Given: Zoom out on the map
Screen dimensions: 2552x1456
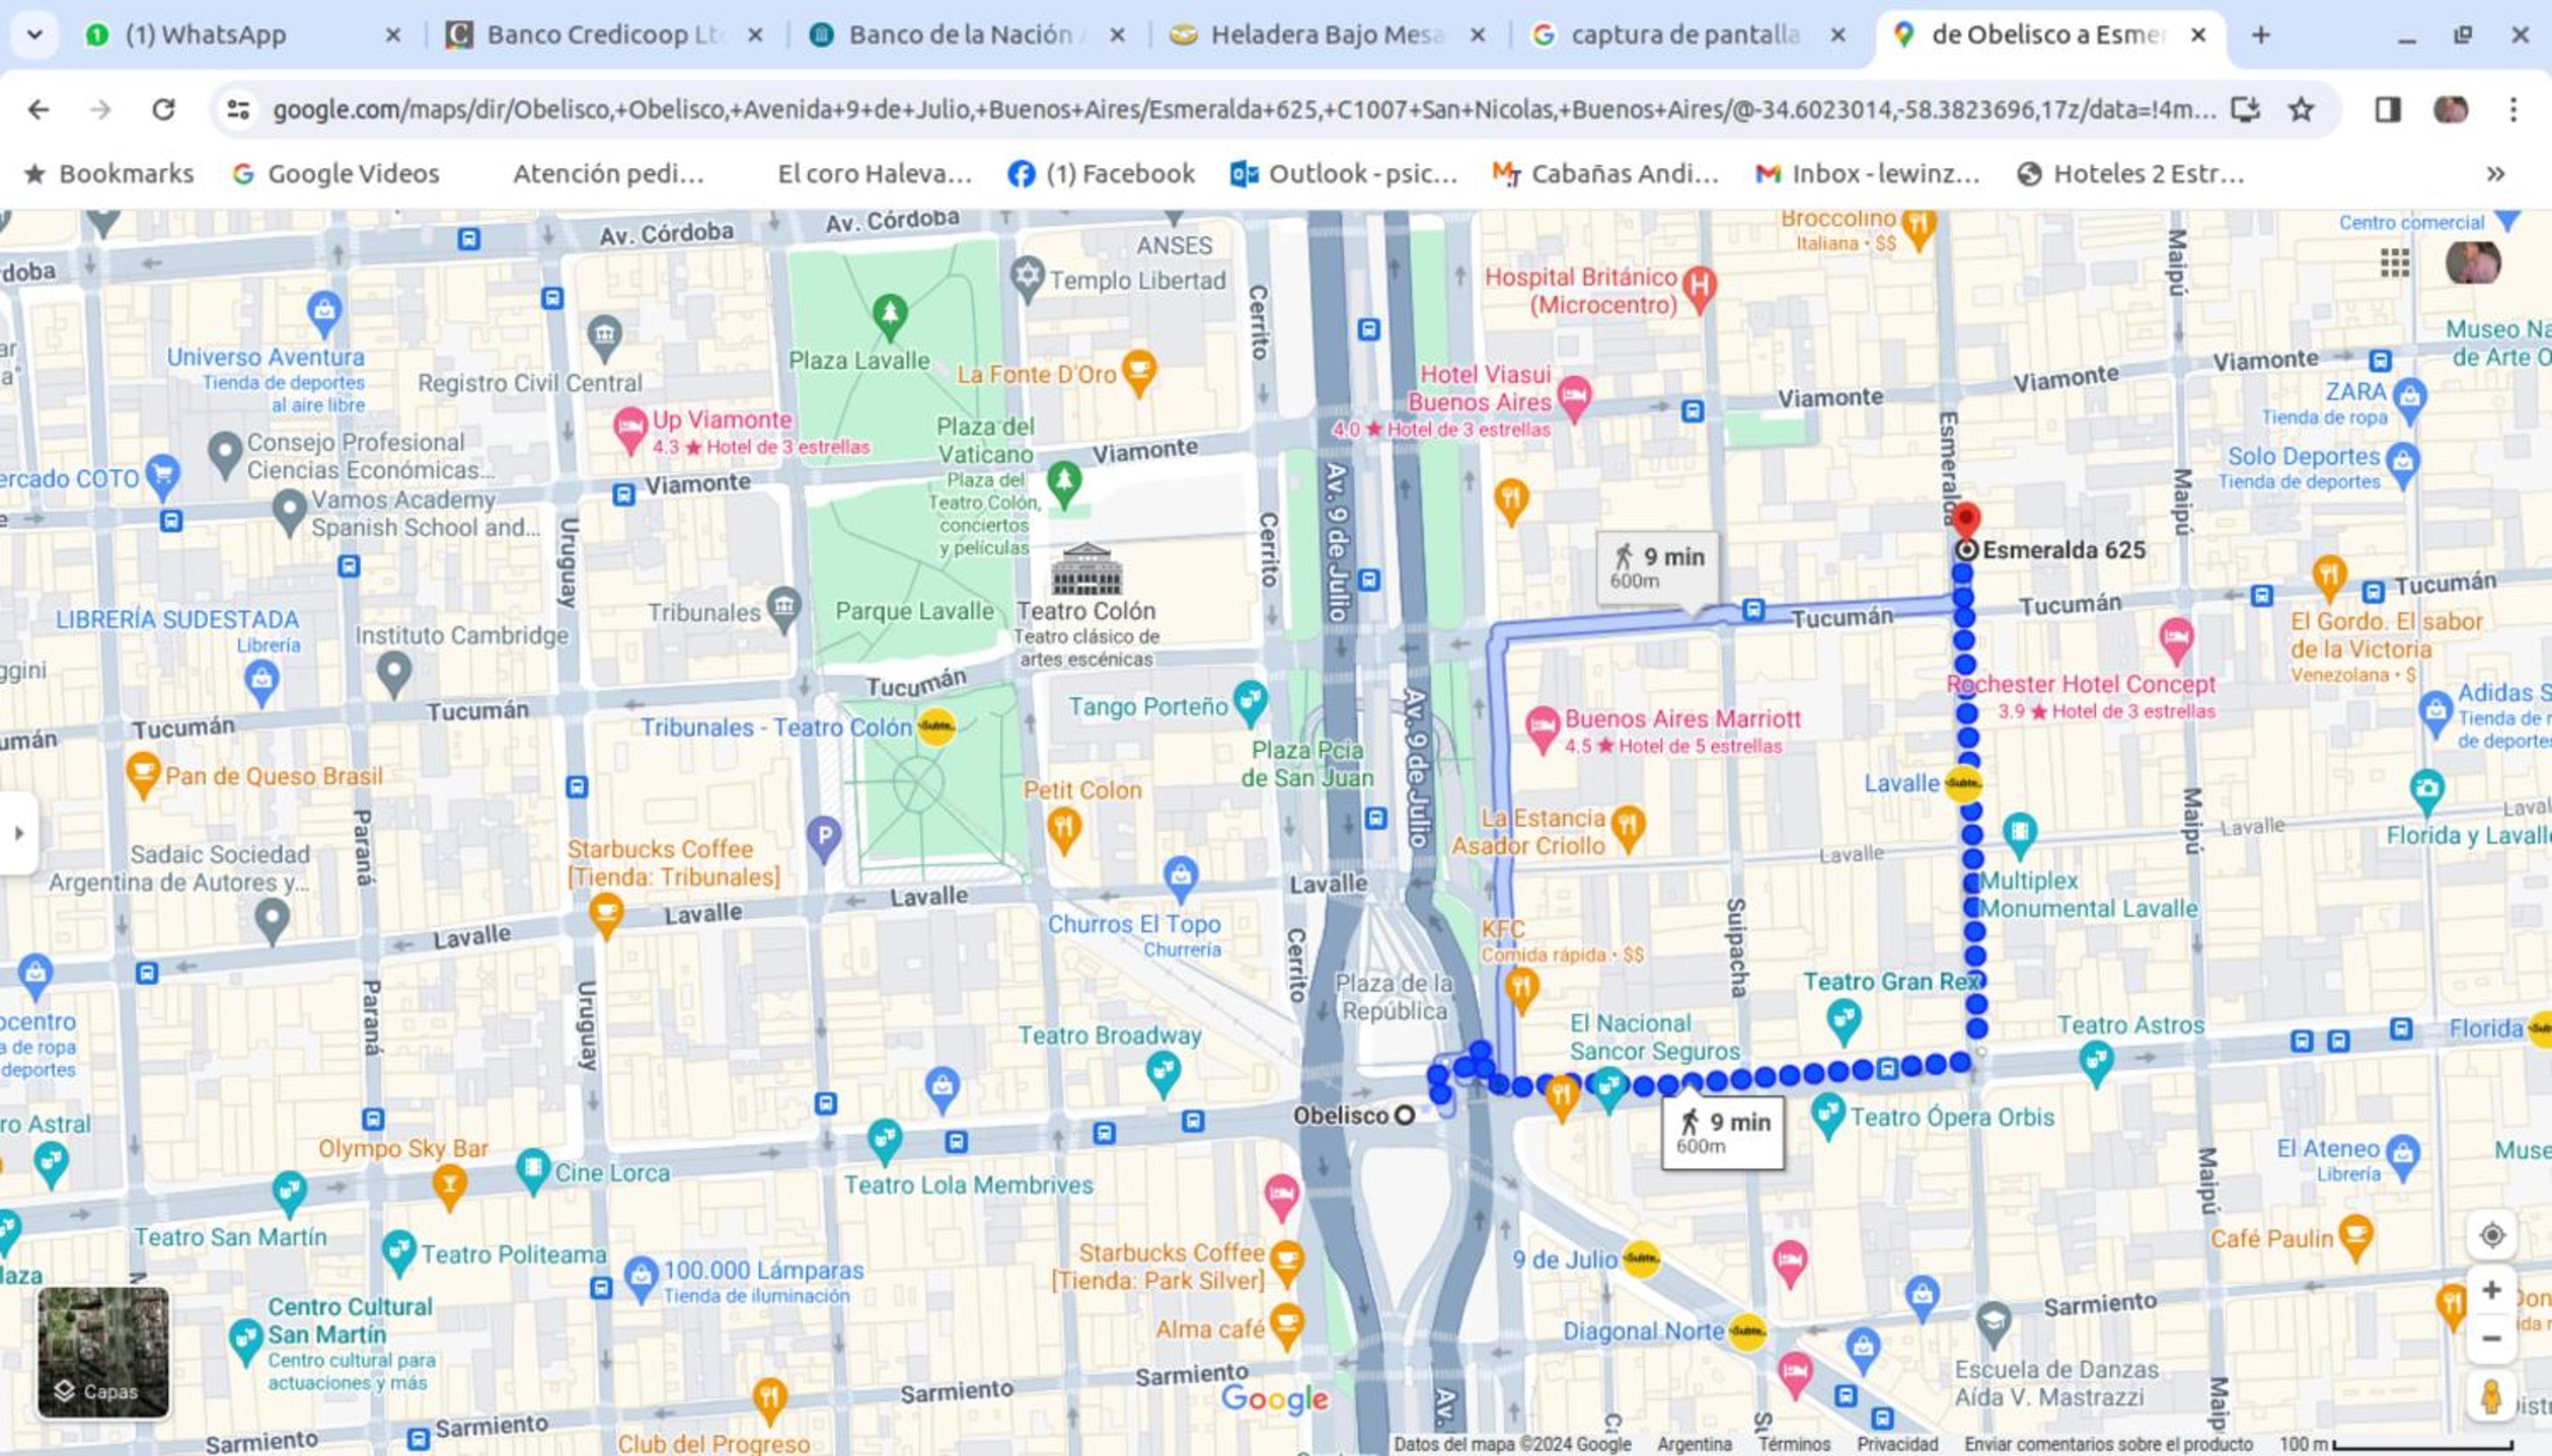Looking at the screenshot, I should (2492, 1339).
